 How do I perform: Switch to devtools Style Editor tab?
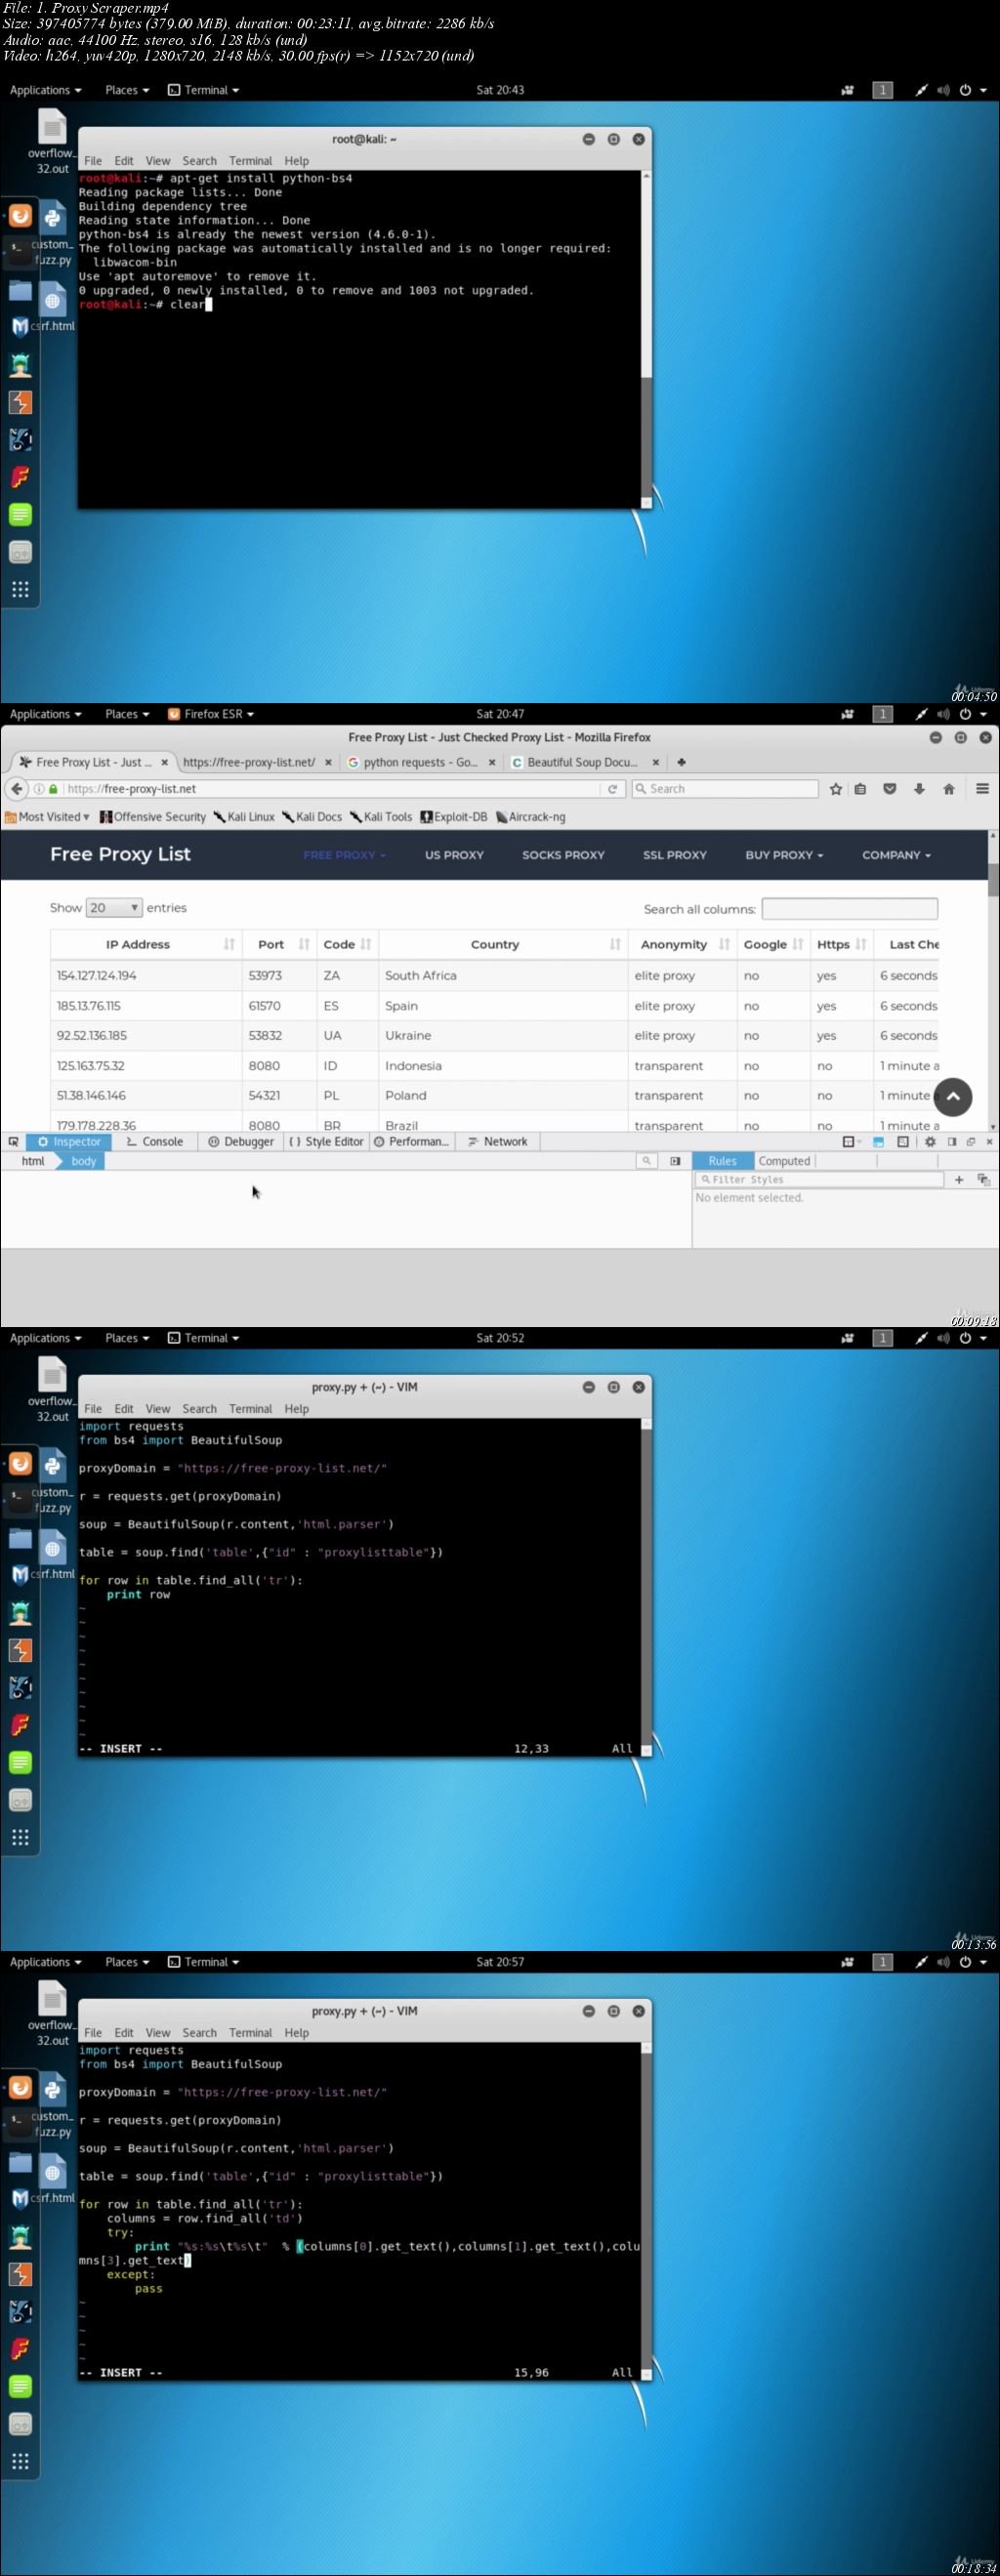326,1141
